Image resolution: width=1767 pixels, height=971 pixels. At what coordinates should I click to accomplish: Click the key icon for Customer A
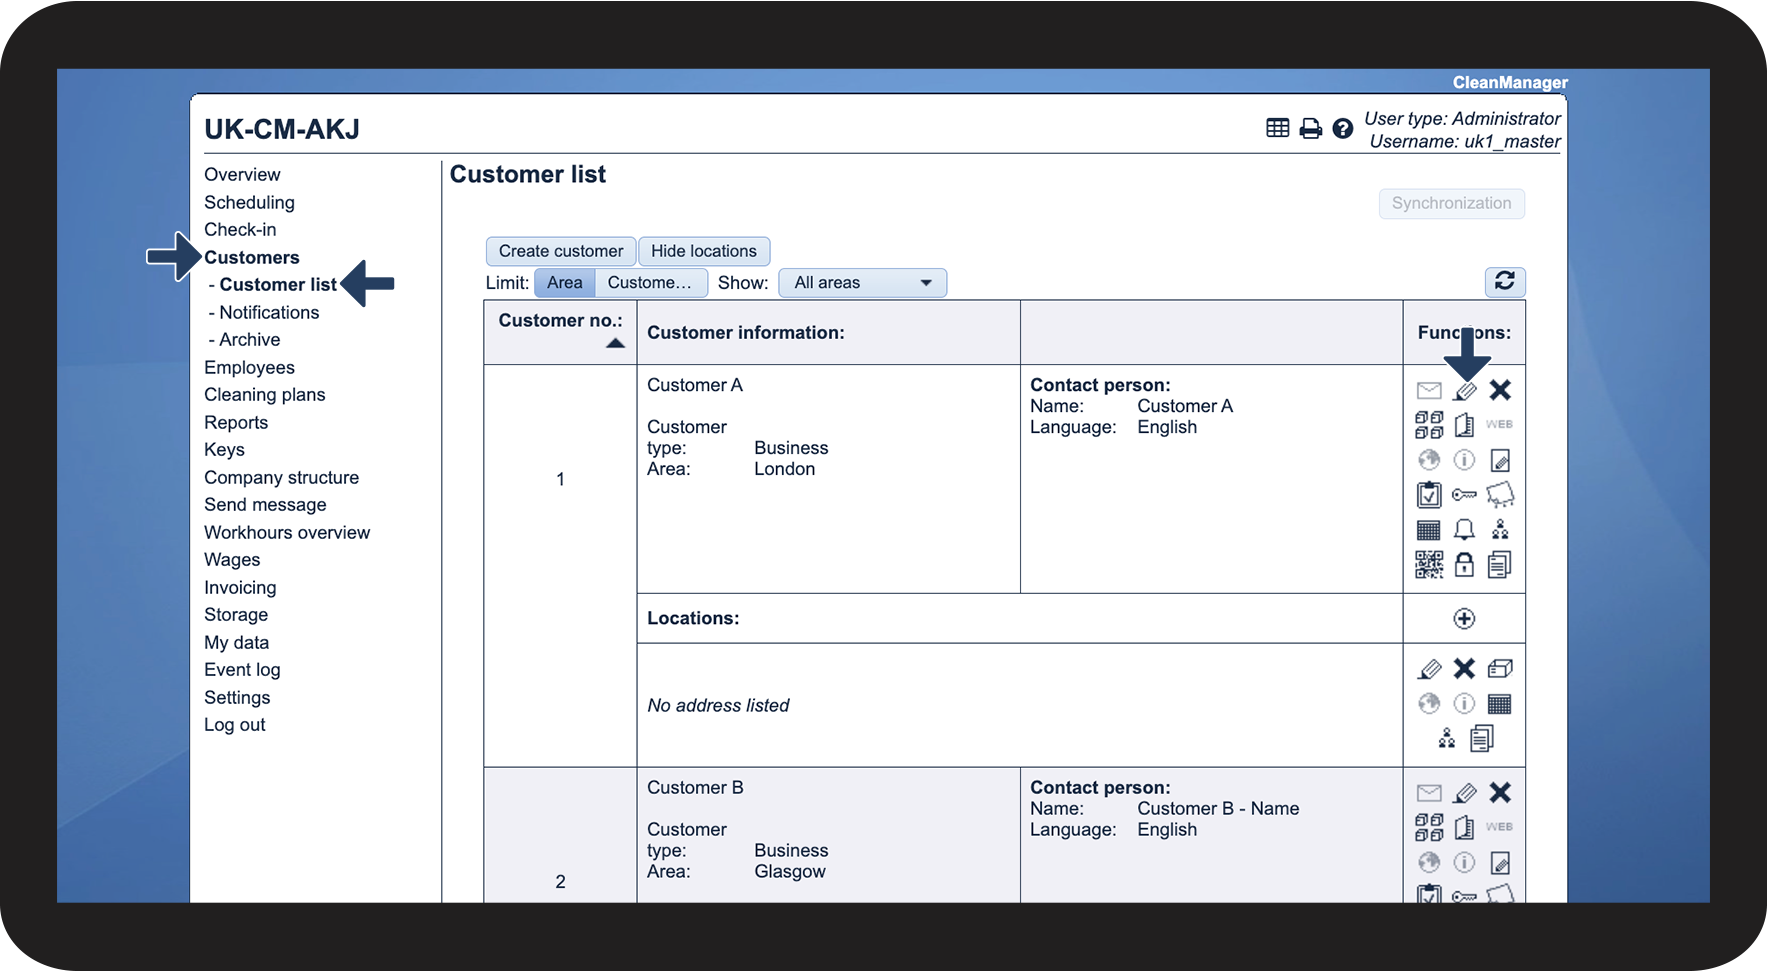point(1464,495)
